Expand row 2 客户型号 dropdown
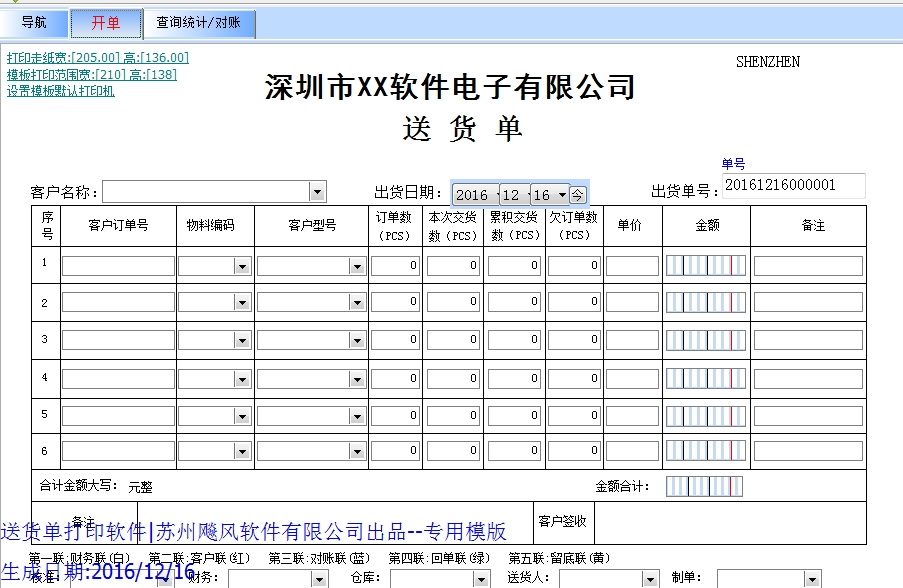This screenshot has width=903, height=588. click(x=357, y=302)
